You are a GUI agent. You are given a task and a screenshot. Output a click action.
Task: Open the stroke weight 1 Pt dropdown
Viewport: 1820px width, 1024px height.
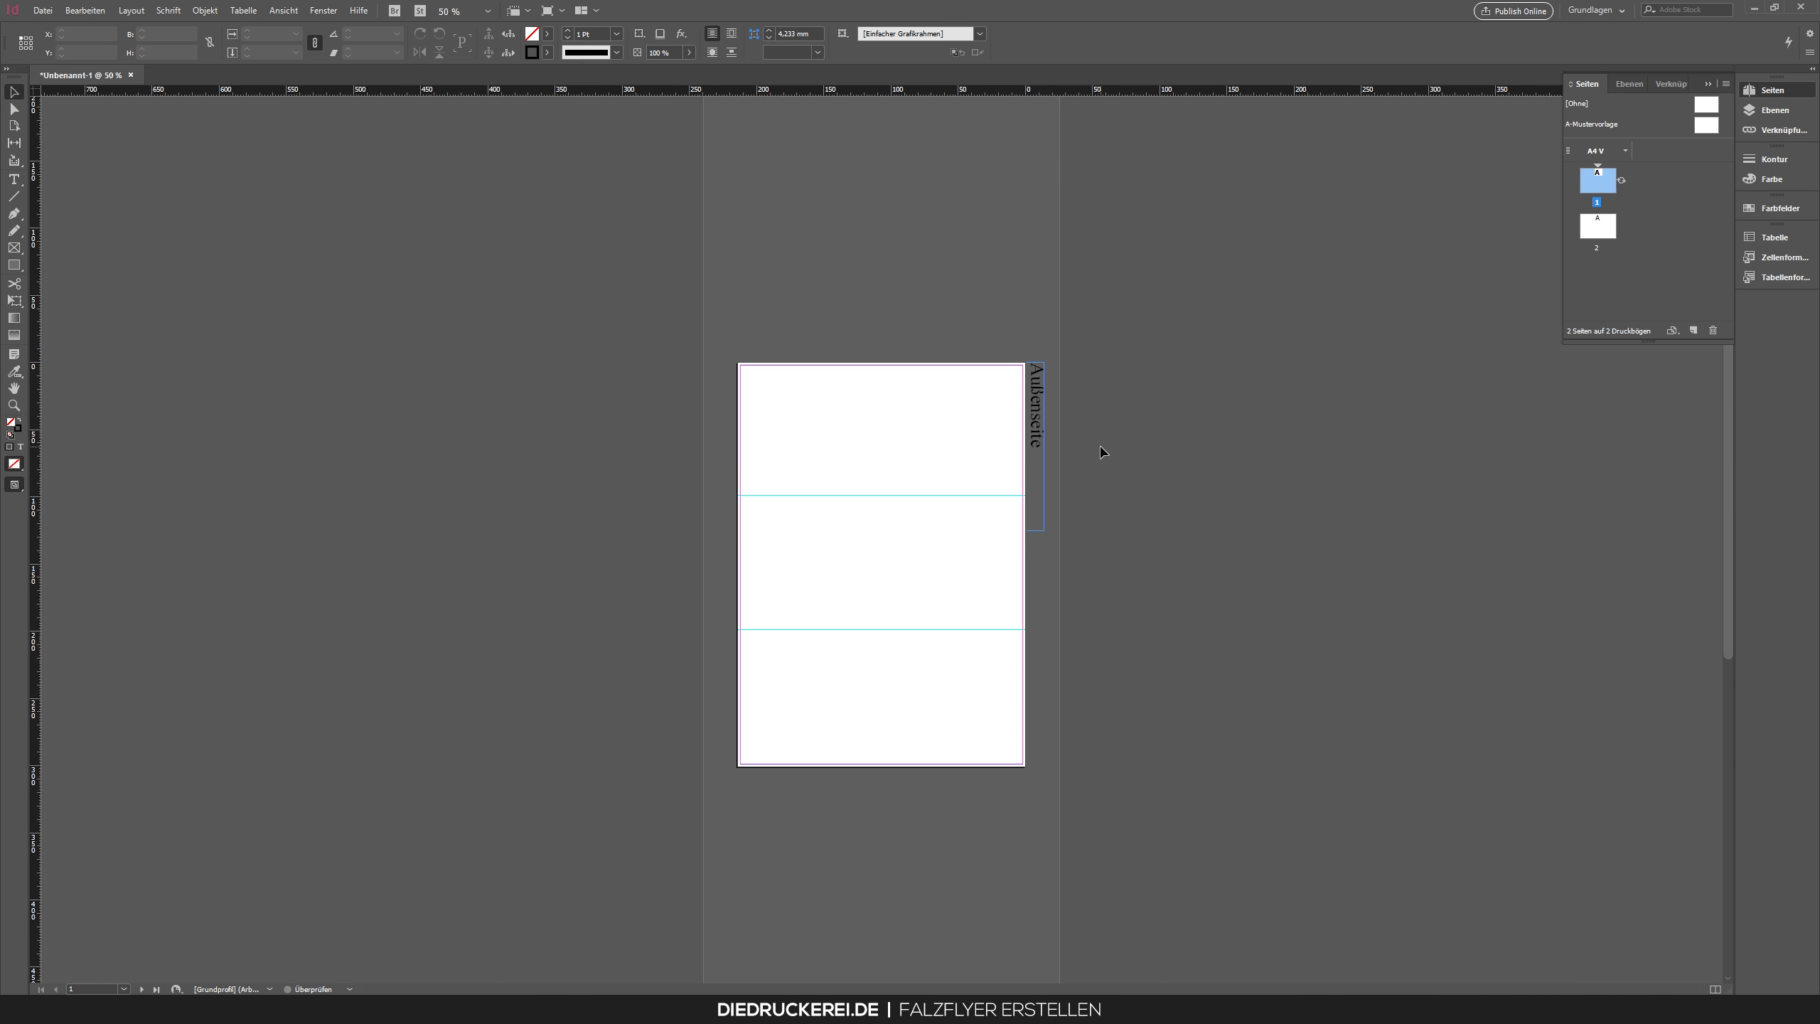point(616,34)
